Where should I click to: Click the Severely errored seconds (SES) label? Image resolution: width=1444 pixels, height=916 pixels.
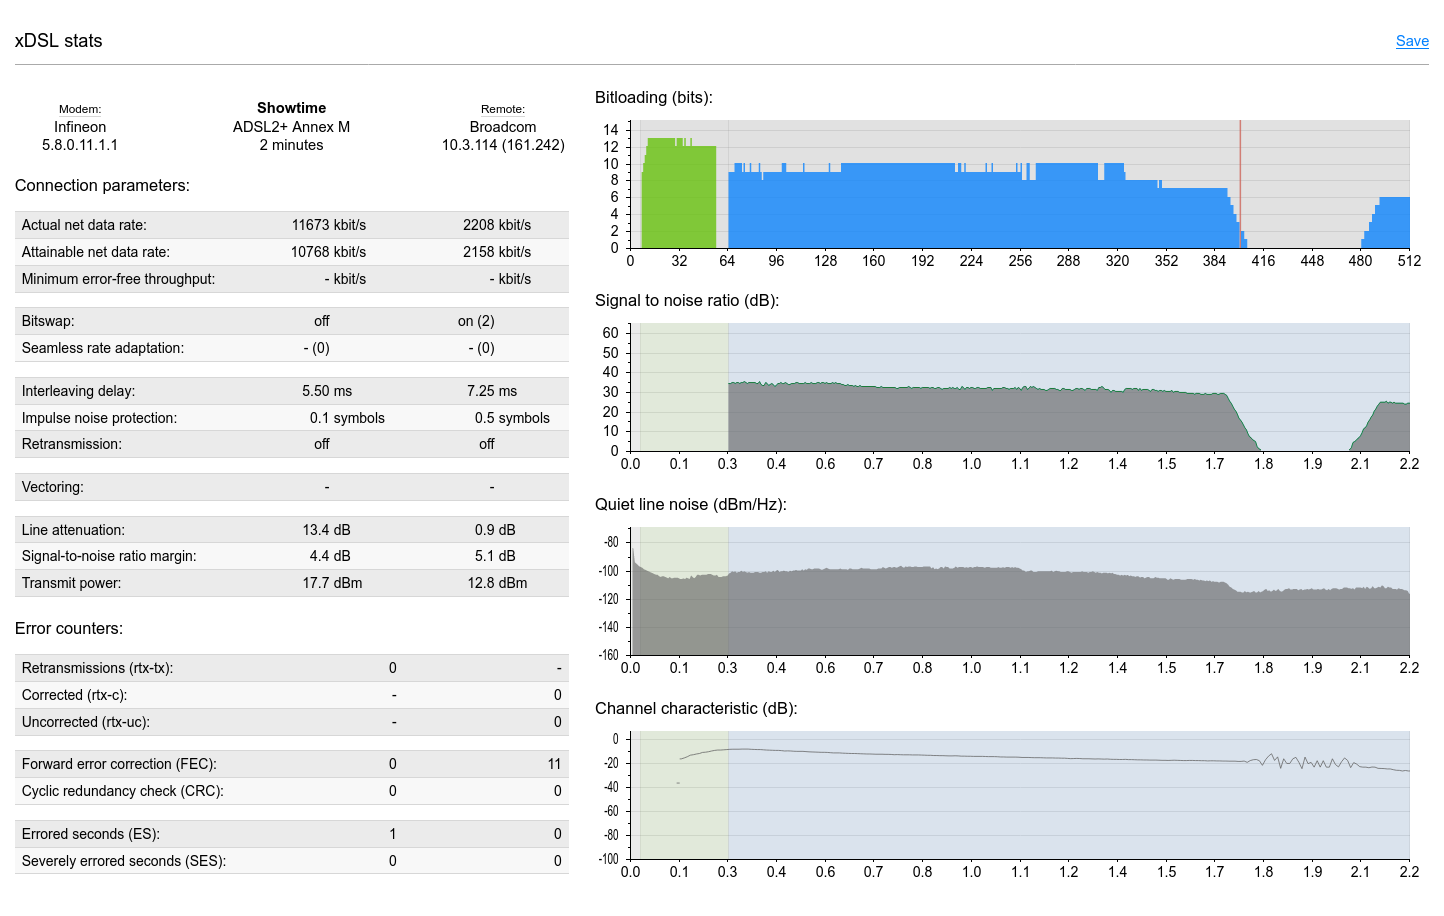point(124,861)
